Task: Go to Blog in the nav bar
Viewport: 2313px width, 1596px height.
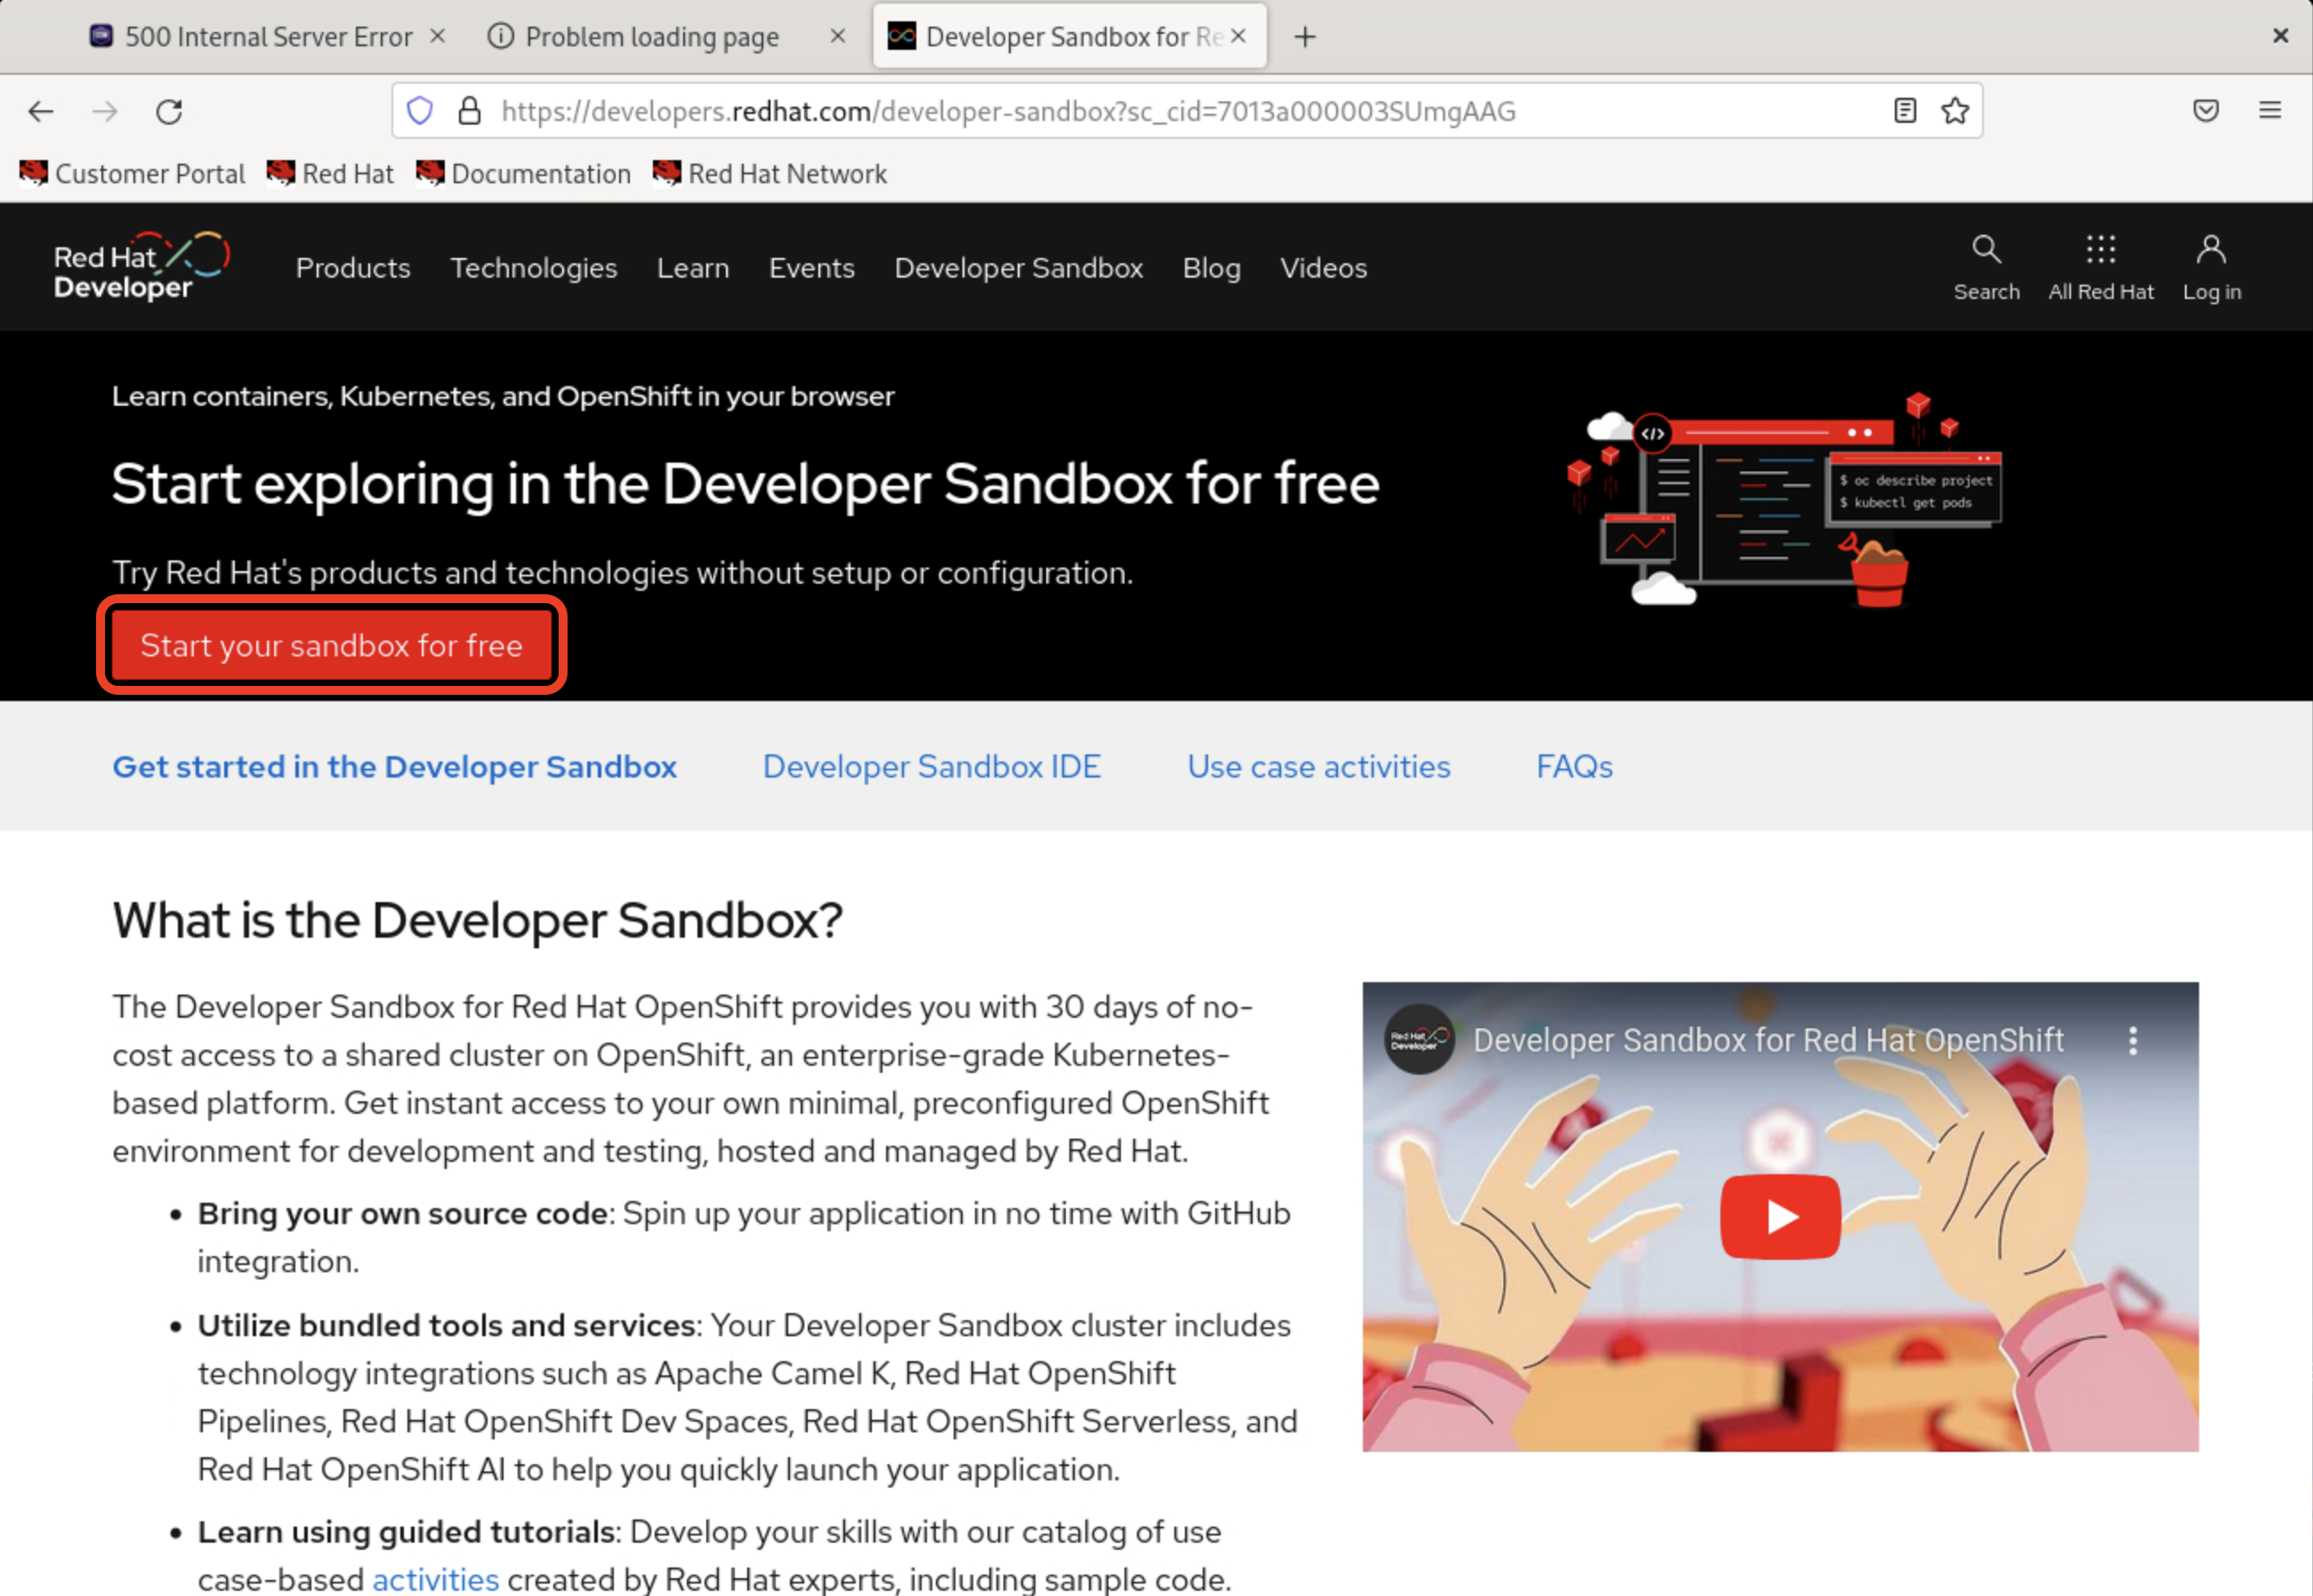Action: [1211, 268]
